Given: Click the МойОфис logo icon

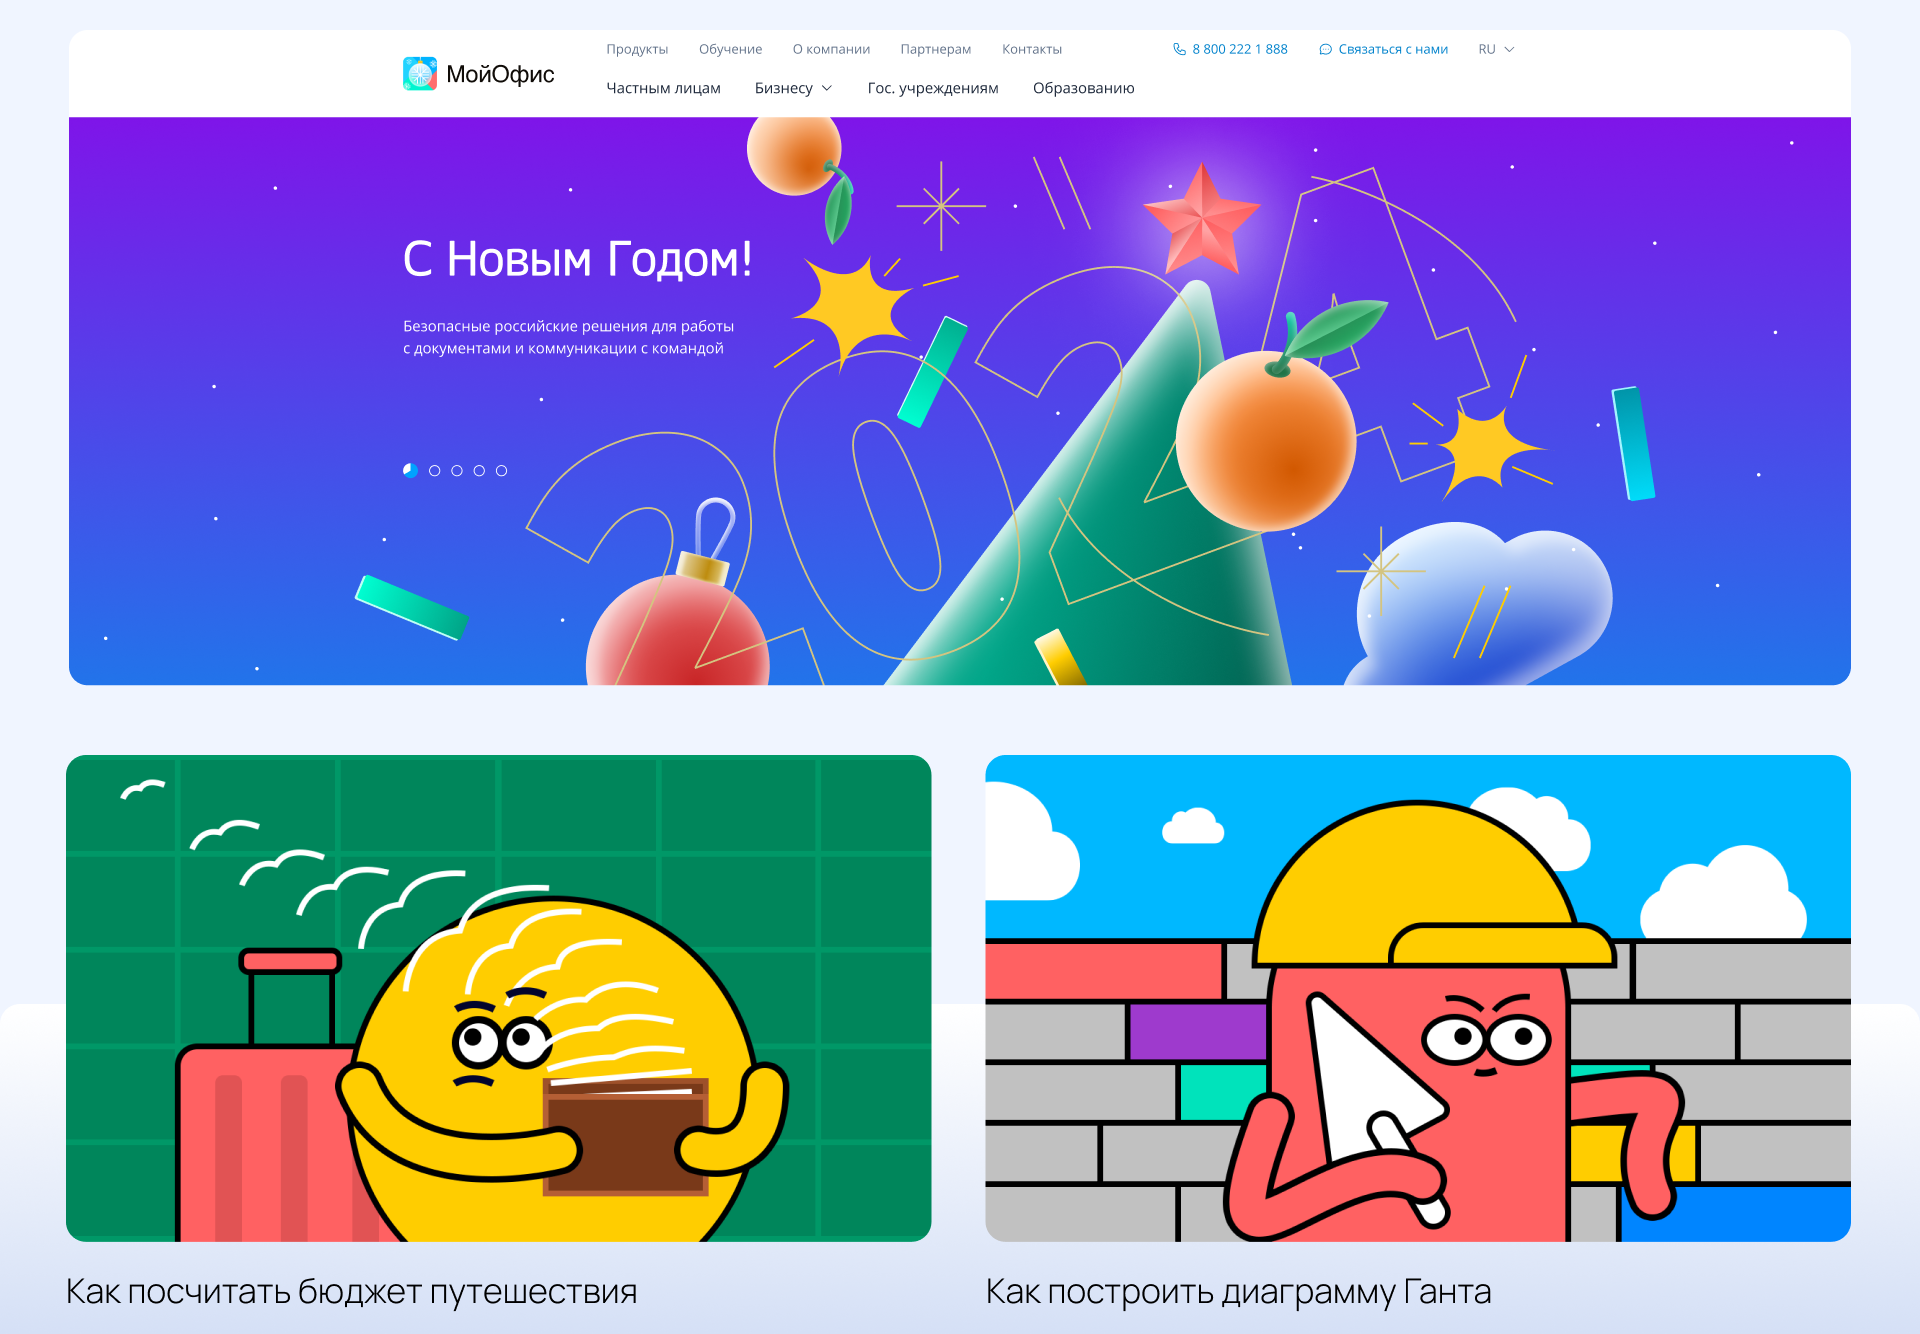Looking at the screenshot, I should [420, 74].
